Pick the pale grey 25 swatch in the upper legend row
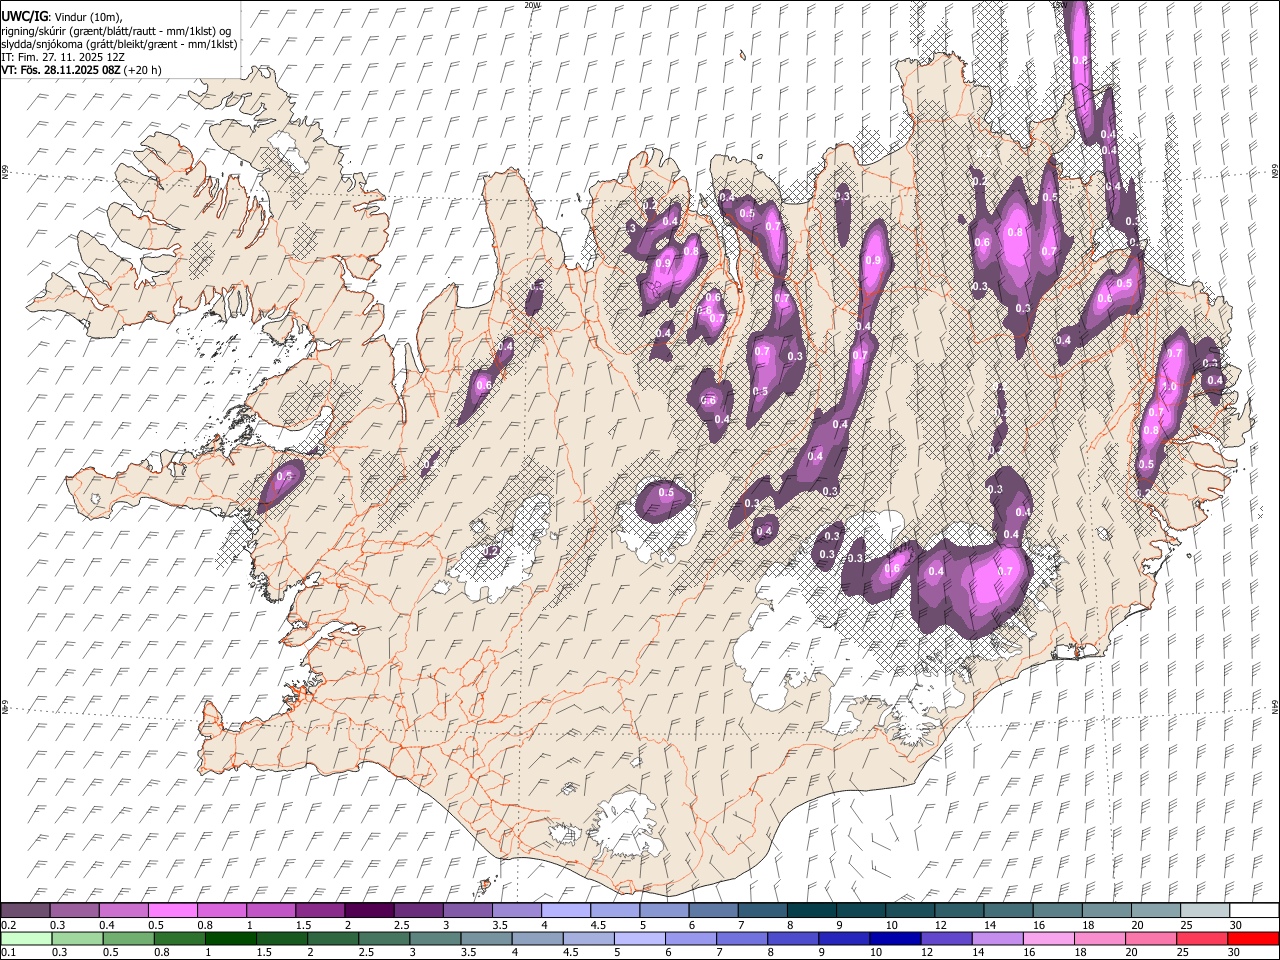The height and width of the screenshot is (960, 1280). pos(1205,910)
